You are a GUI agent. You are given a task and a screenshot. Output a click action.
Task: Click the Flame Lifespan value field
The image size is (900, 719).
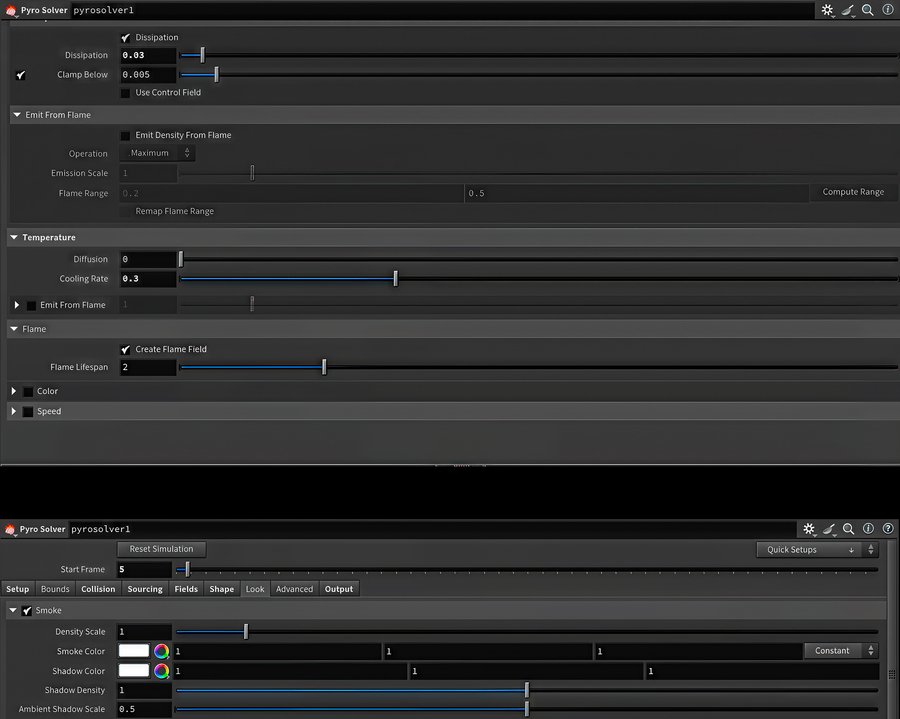tap(148, 367)
